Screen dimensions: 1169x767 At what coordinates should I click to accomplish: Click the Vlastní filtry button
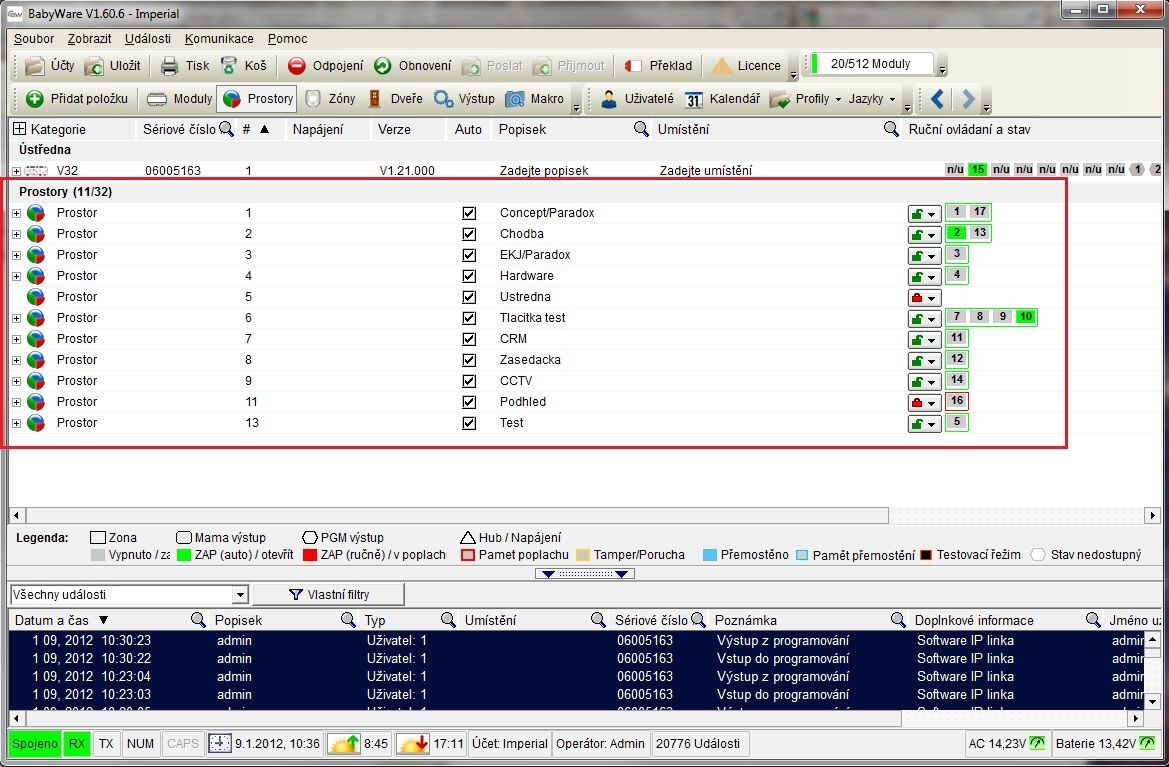pos(329,595)
